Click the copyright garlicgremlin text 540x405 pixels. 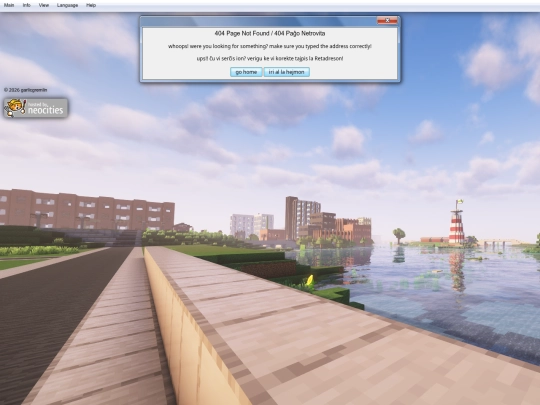coord(25,90)
